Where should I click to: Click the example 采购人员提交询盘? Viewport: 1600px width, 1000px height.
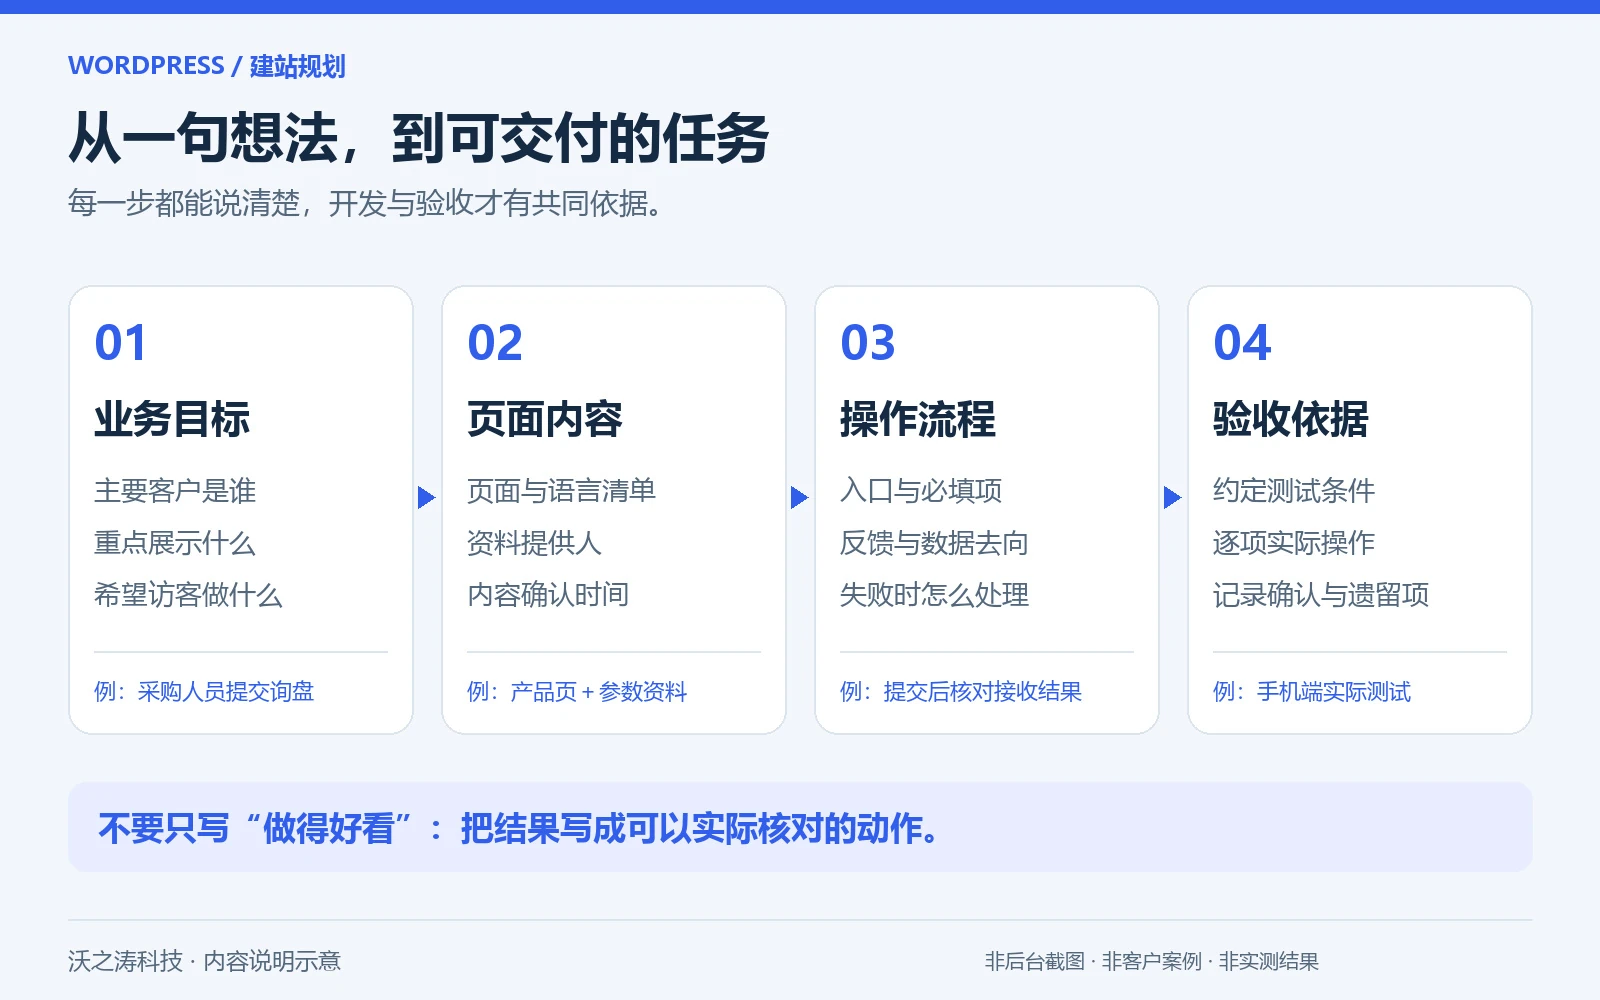pos(226,692)
